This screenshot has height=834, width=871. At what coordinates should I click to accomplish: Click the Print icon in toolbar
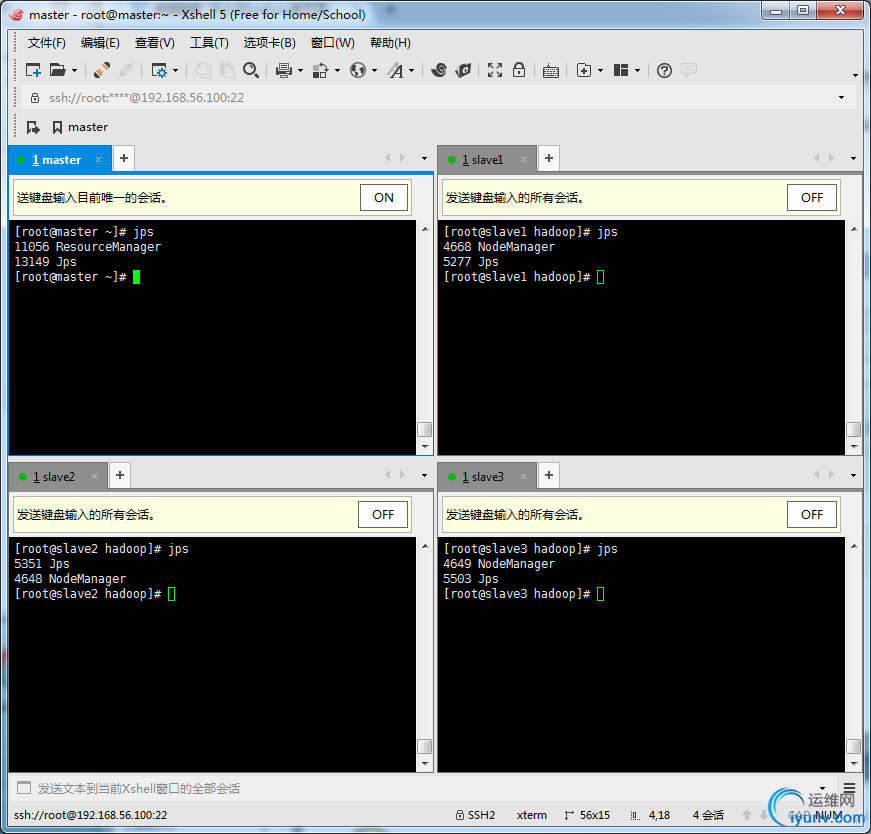283,70
